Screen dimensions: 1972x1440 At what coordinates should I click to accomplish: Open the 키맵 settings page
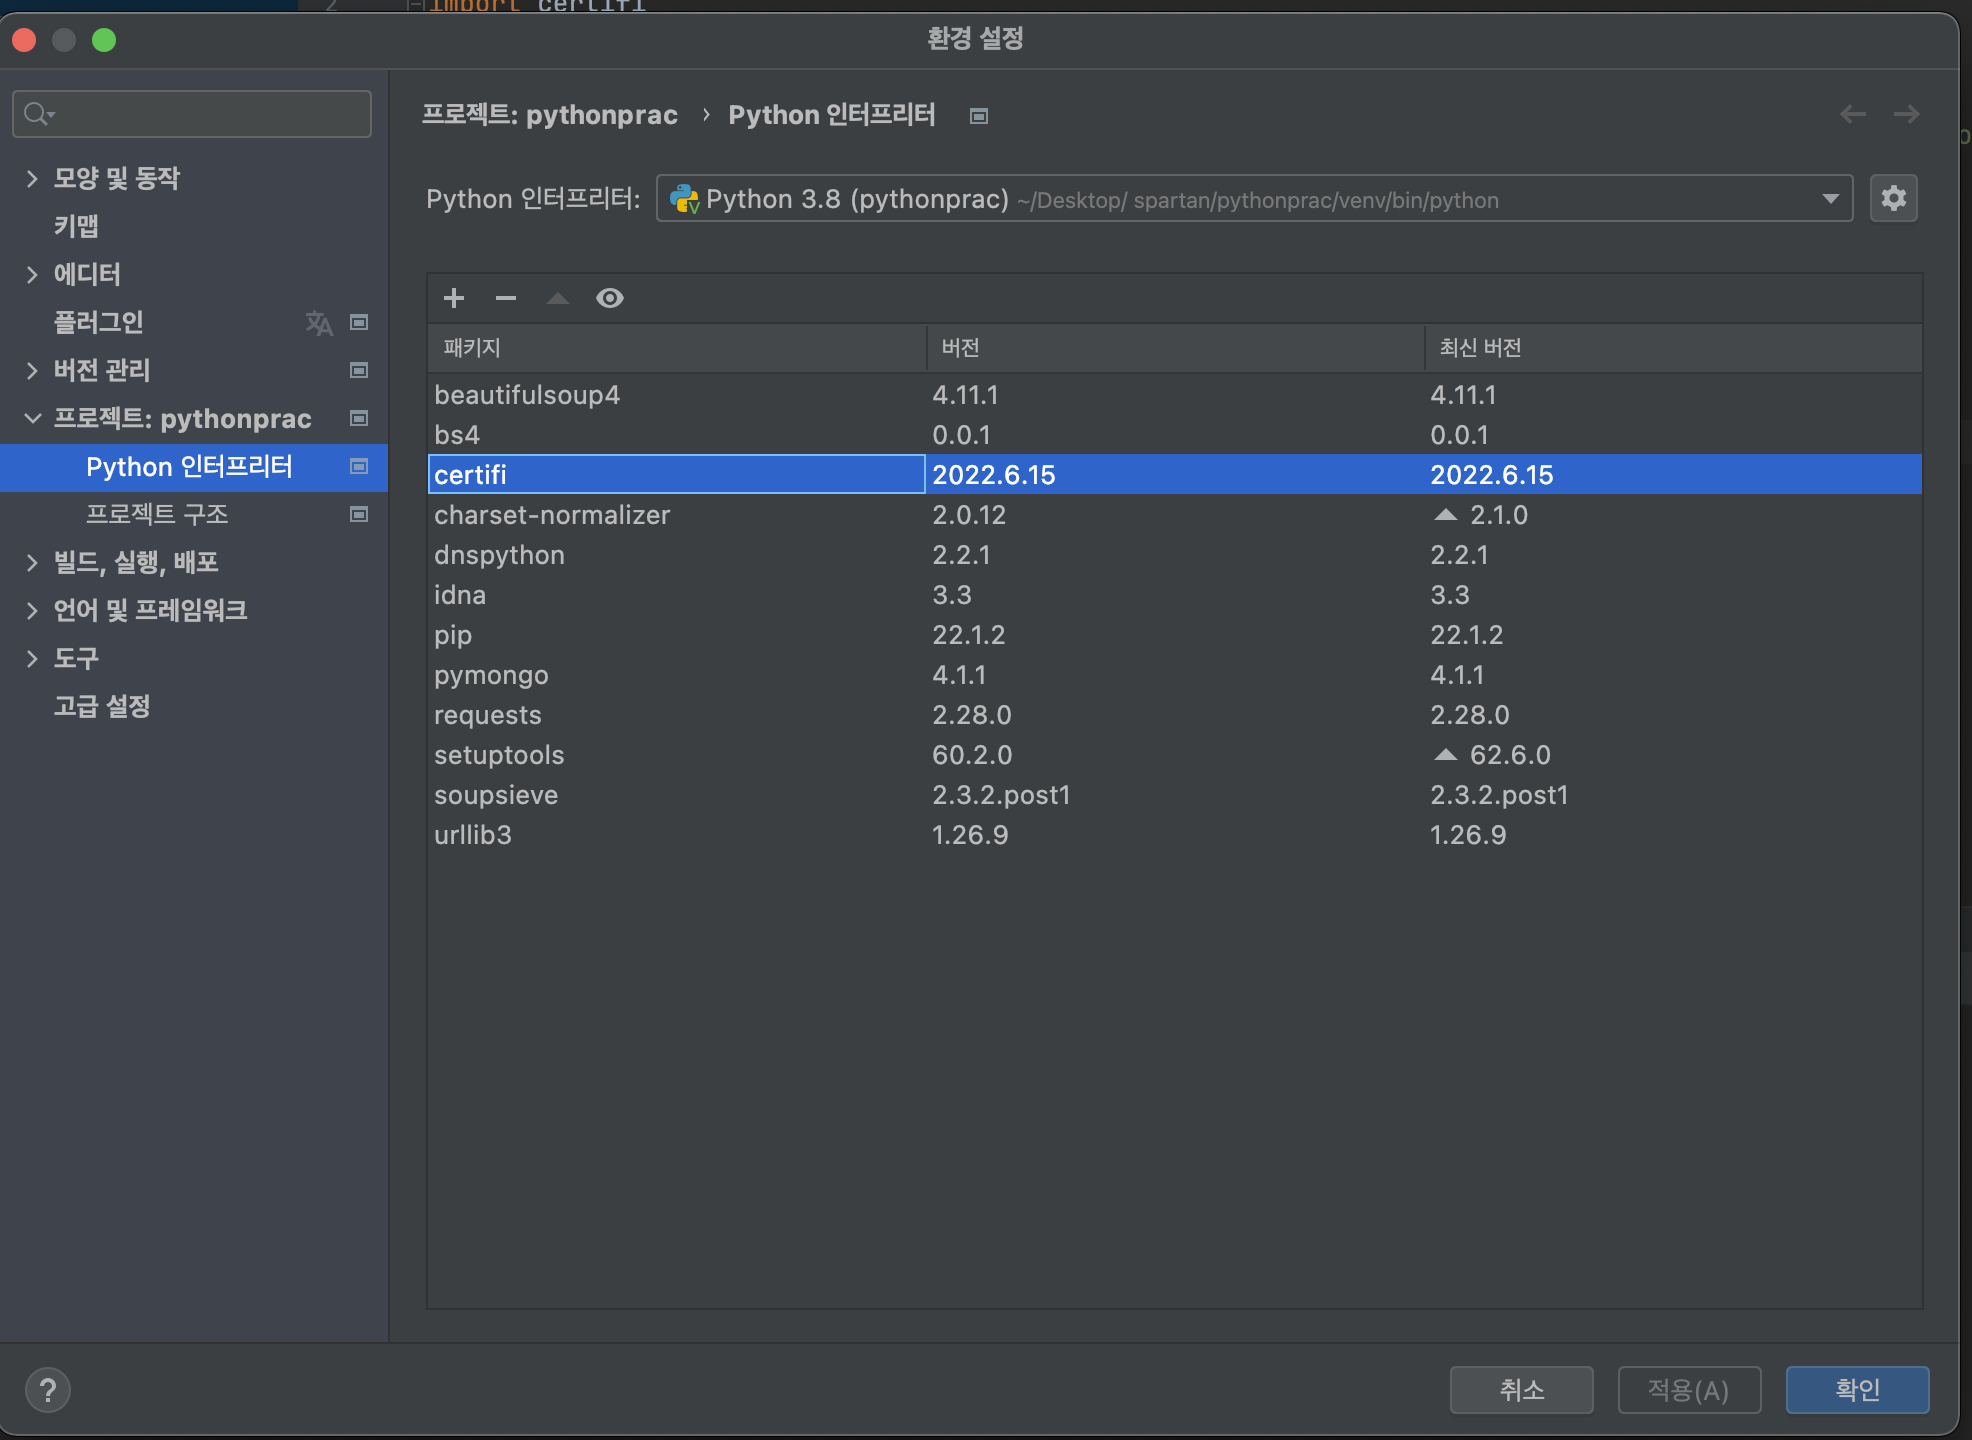click(x=76, y=226)
